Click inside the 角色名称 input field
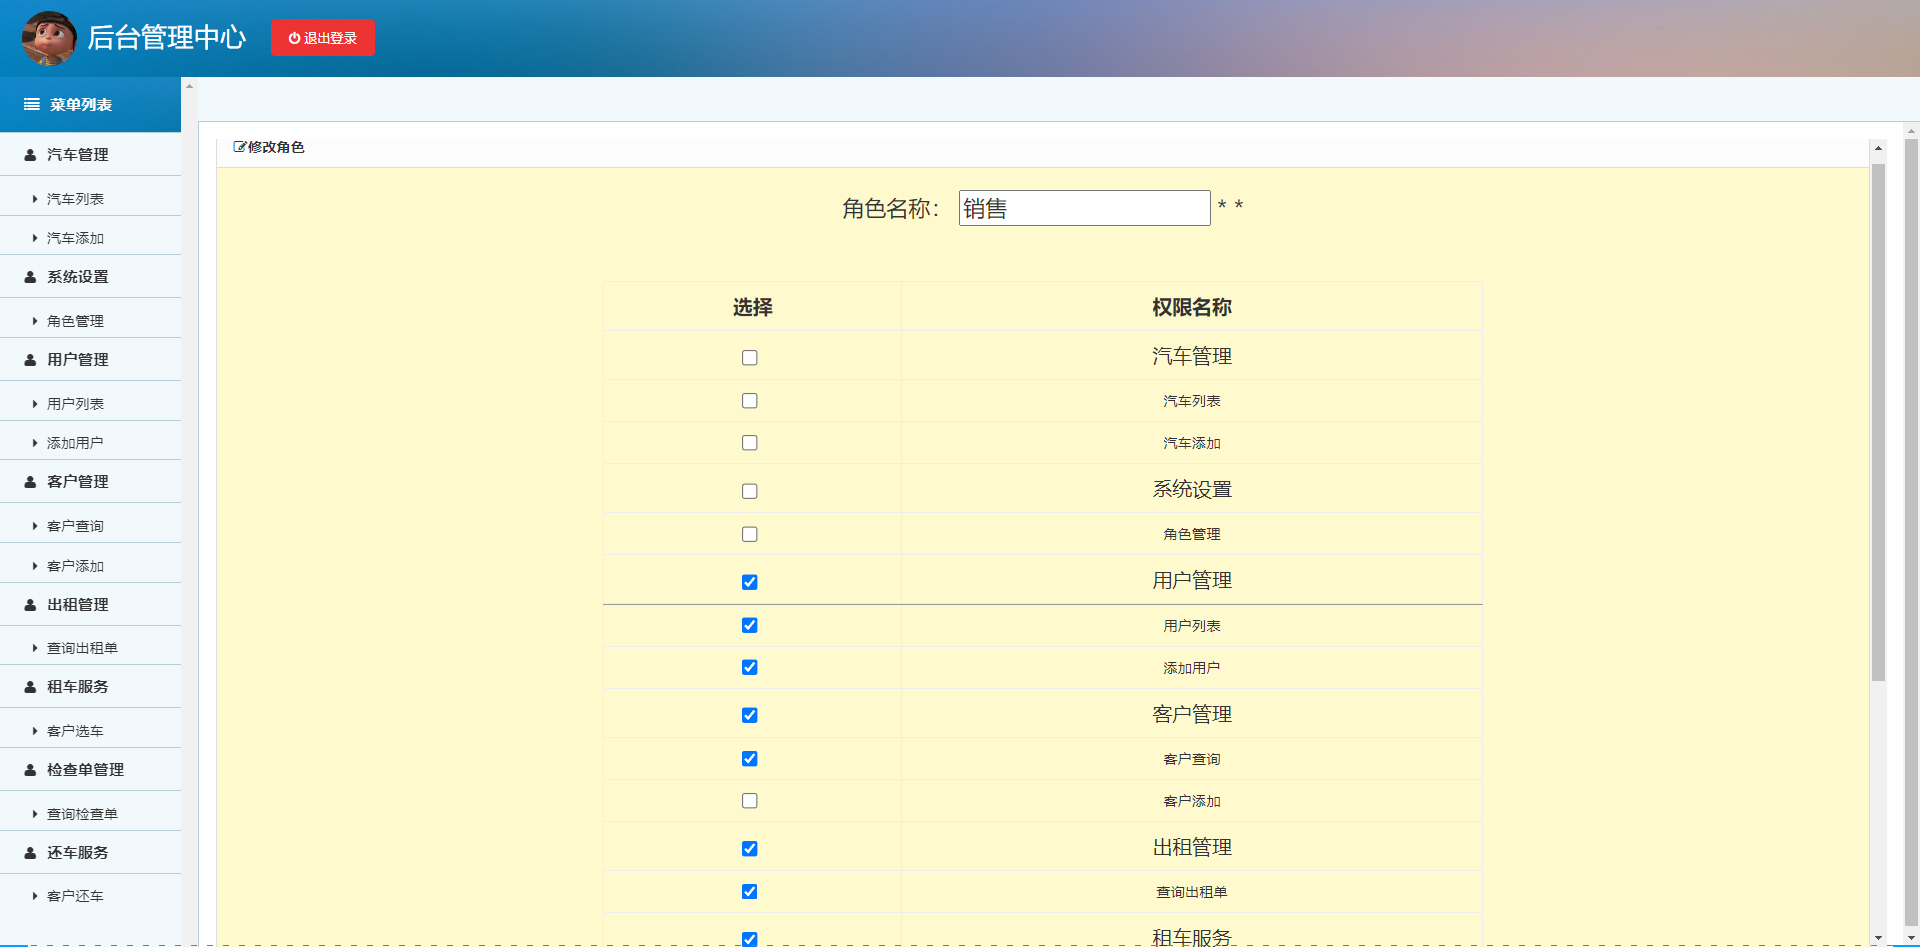This screenshot has height=947, width=1920. (x=1083, y=208)
